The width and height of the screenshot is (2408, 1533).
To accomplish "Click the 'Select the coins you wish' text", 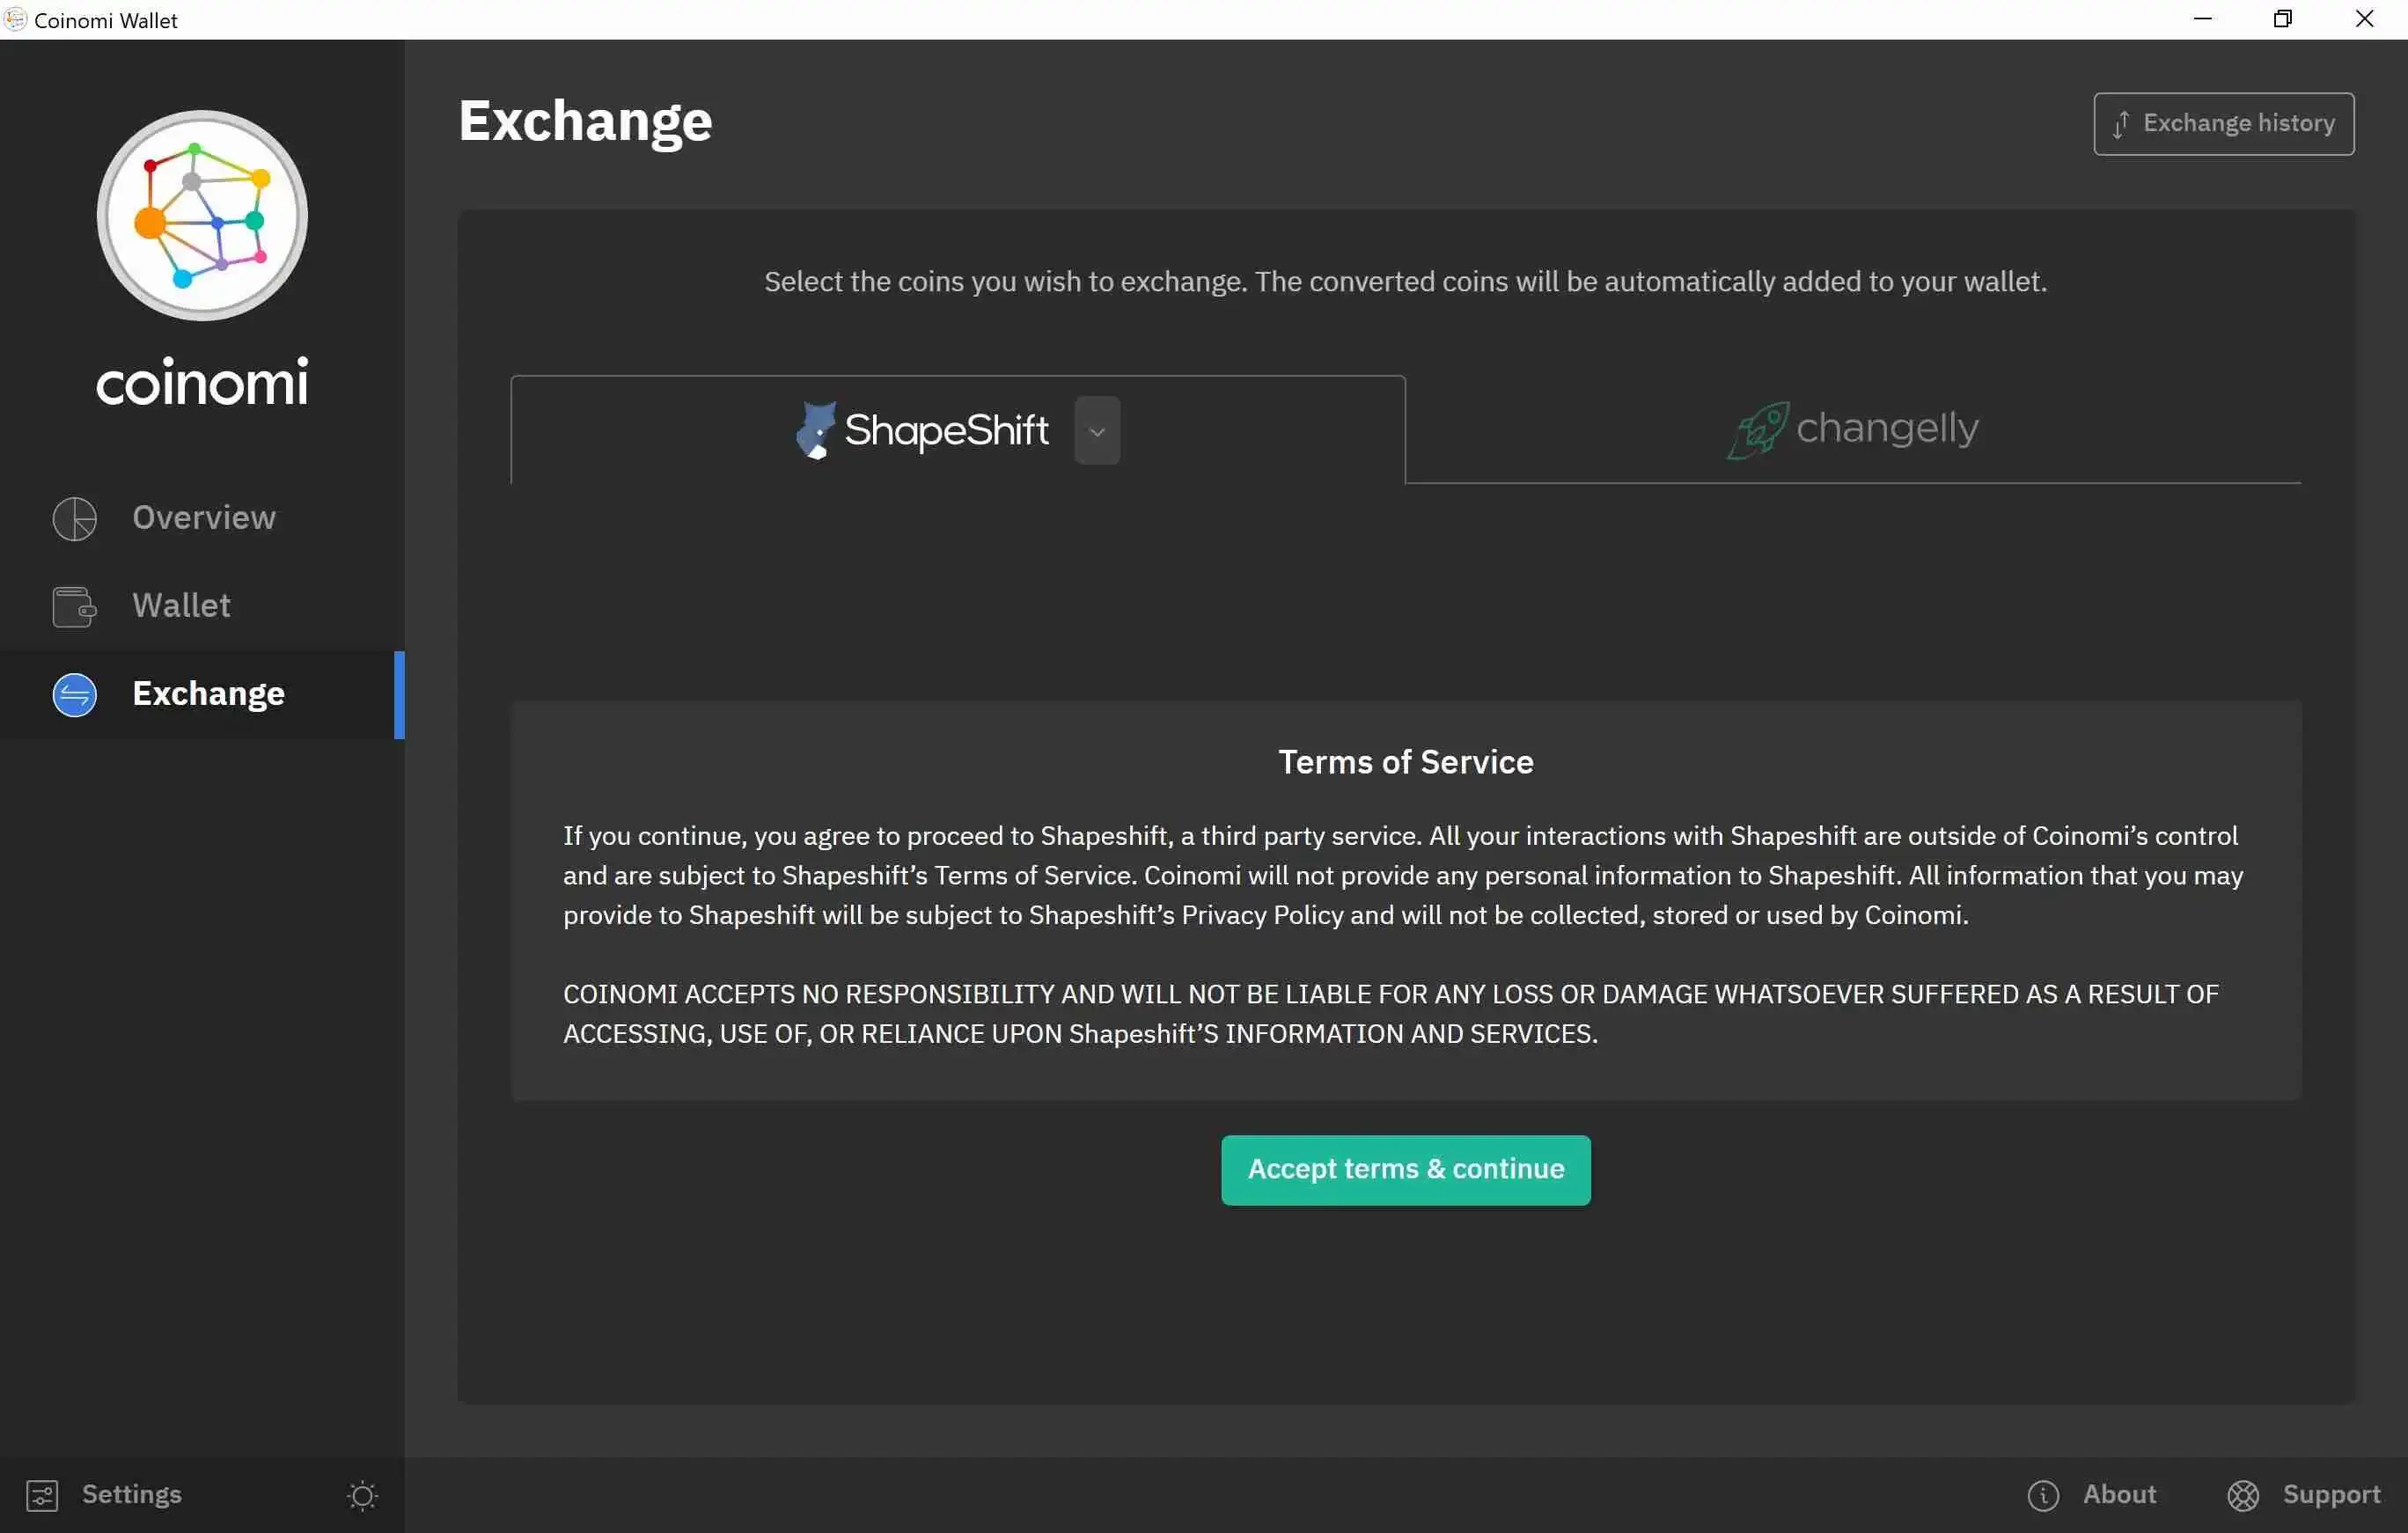I will 1405,282.
